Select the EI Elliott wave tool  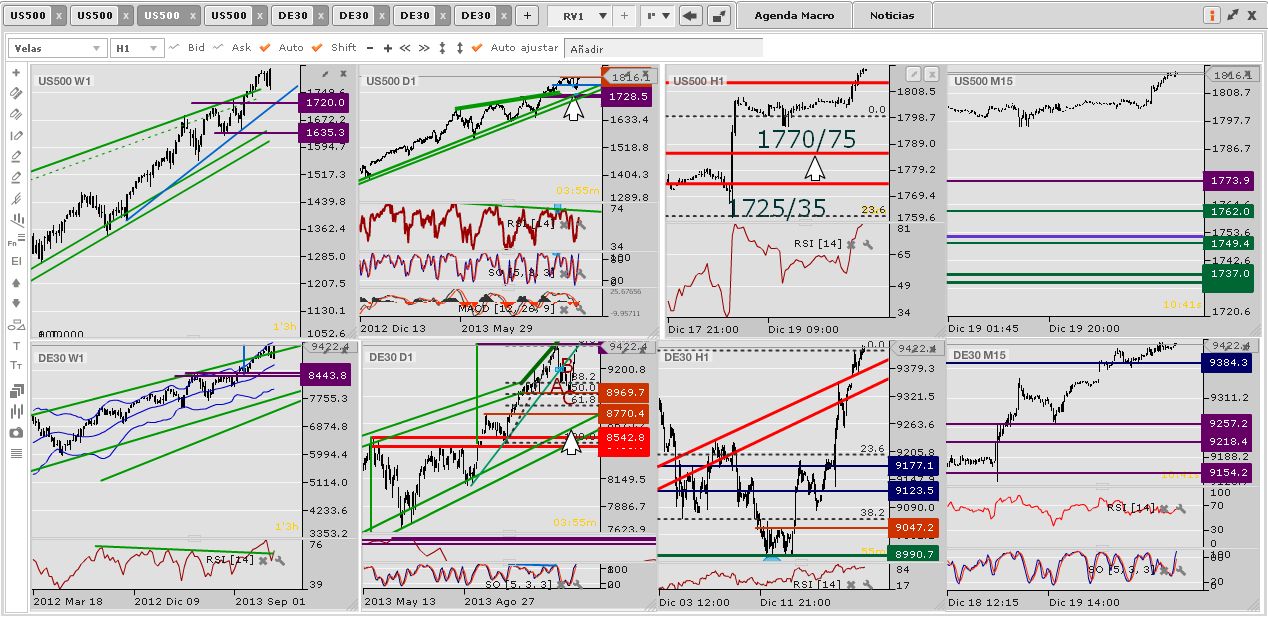(16, 261)
